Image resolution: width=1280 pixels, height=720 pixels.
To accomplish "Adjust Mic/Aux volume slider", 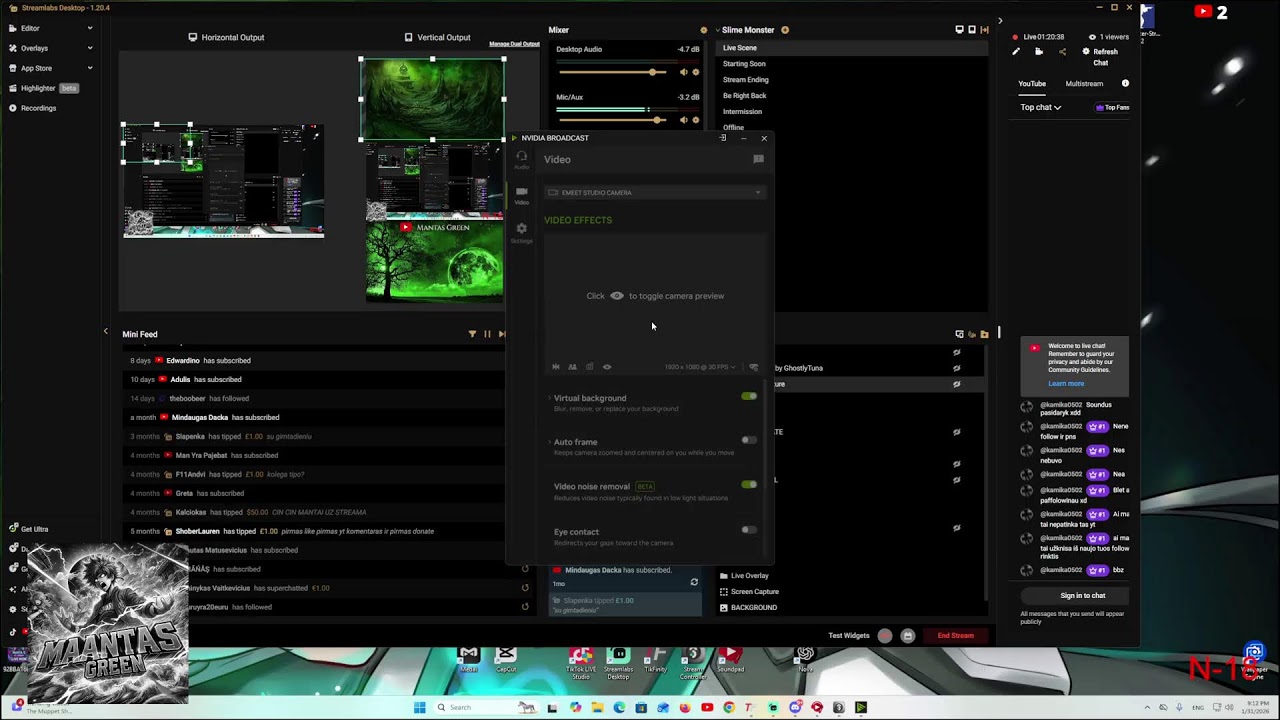I will tap(614, 120).
